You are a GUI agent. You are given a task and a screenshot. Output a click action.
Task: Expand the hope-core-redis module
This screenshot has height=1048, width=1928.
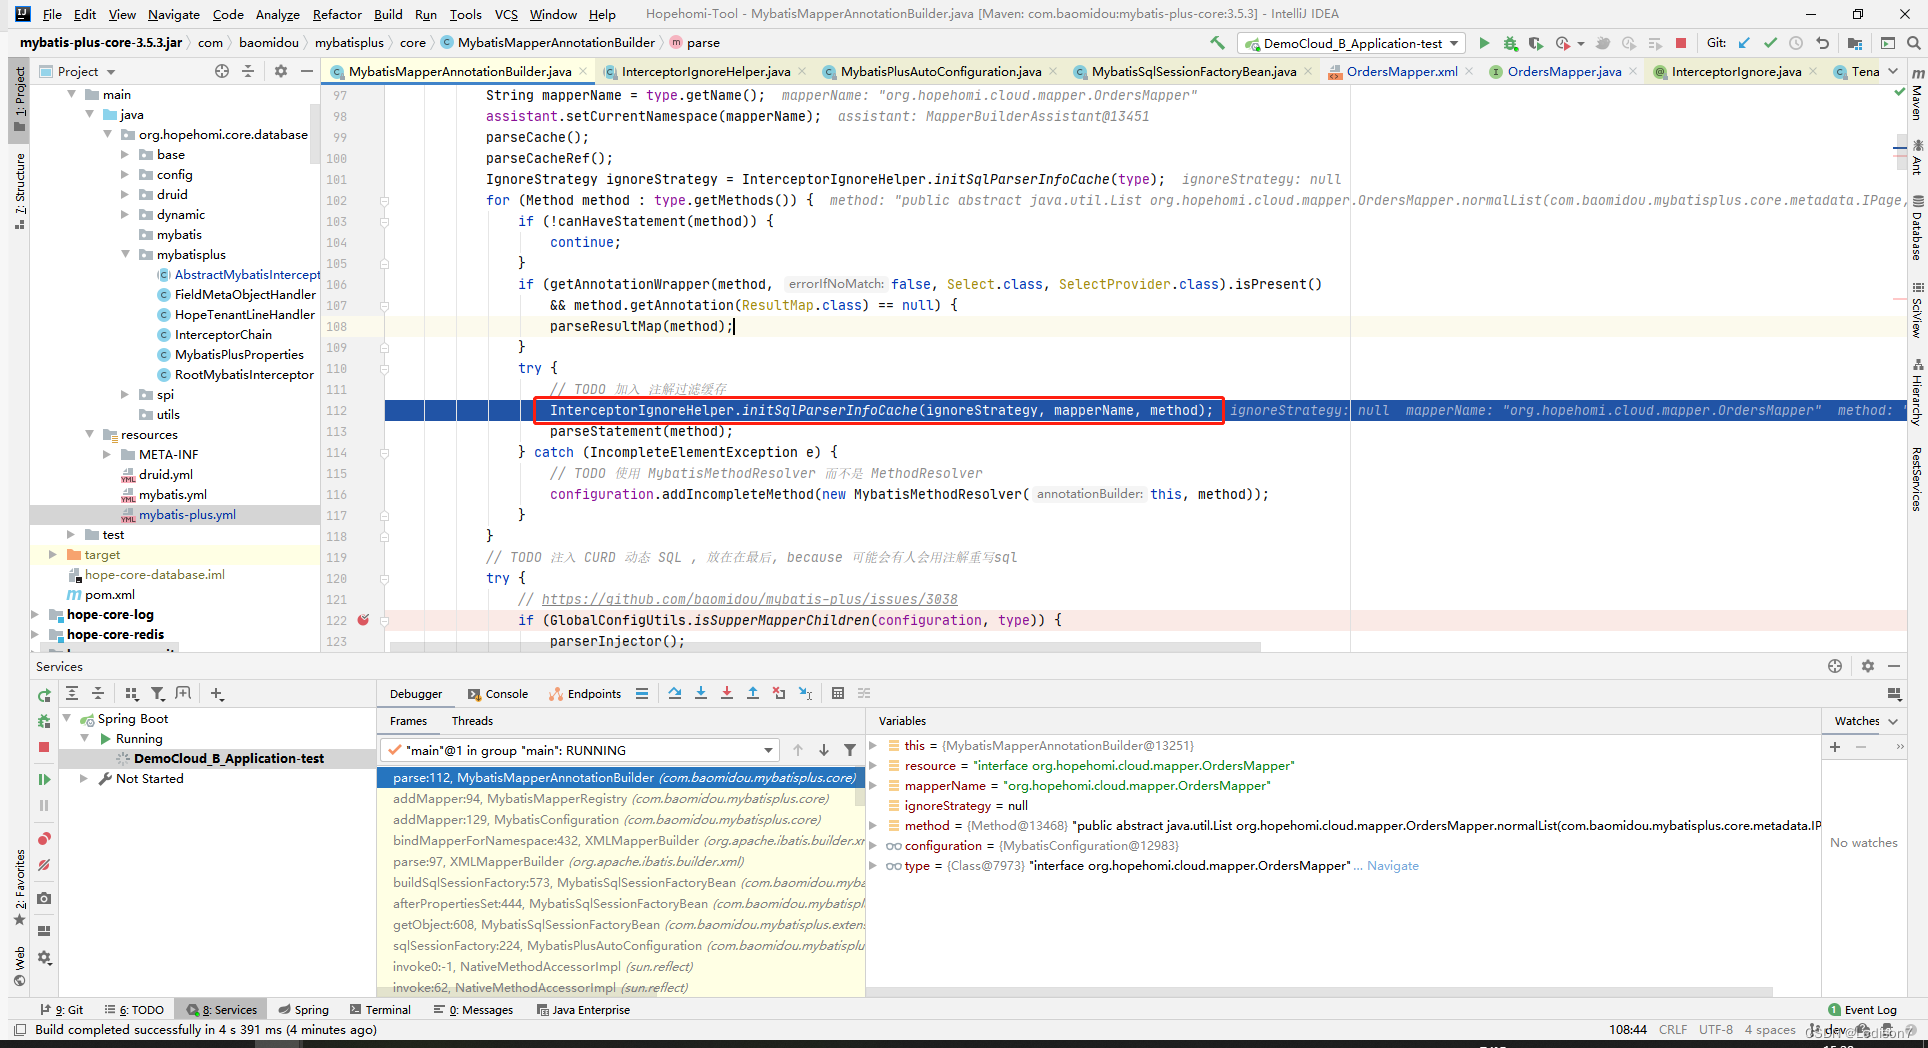pyautogui.click(x=35, y=635)
